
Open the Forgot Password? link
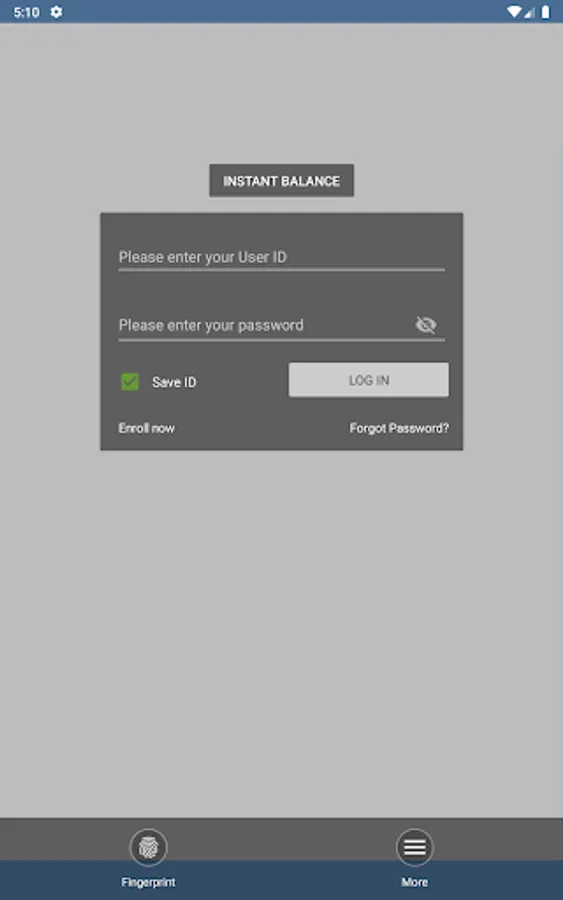(x=399, y=428)
